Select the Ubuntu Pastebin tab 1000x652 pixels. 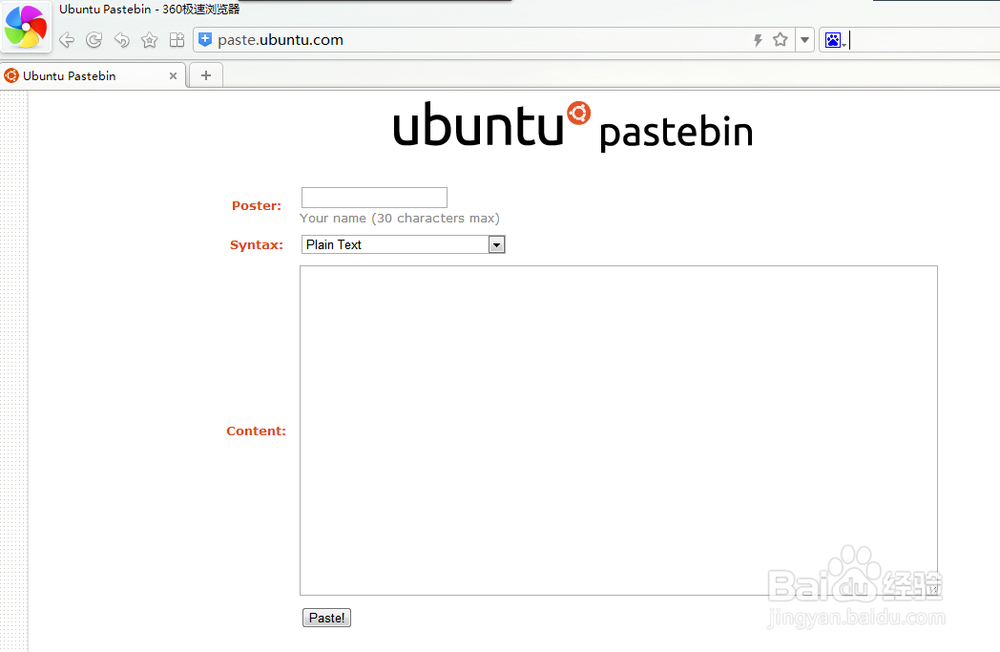point(93,76)
